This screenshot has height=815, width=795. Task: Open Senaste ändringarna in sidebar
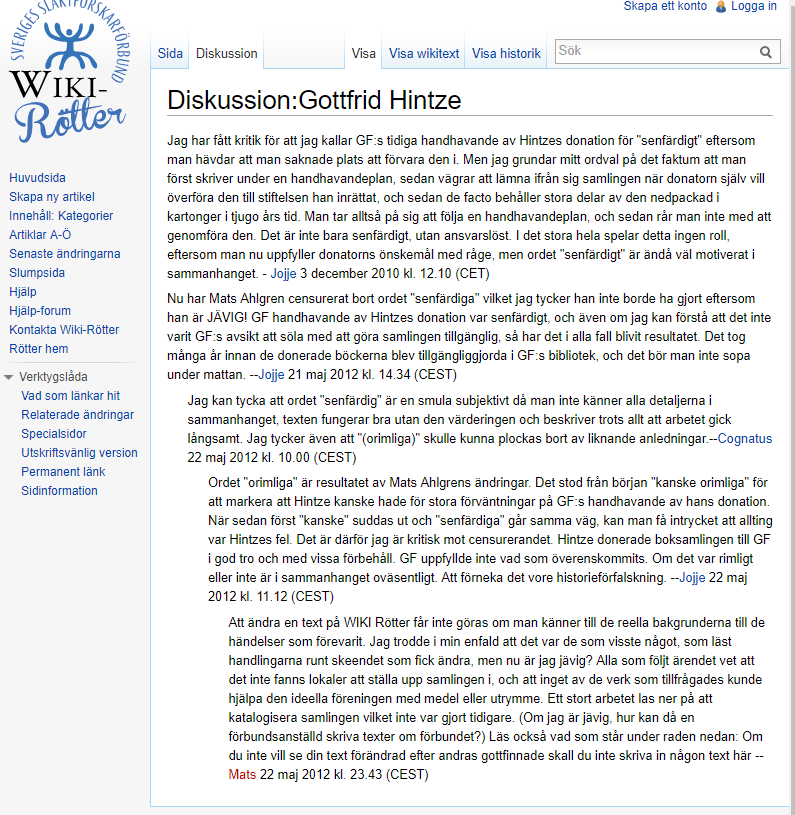tap(65, 254)
